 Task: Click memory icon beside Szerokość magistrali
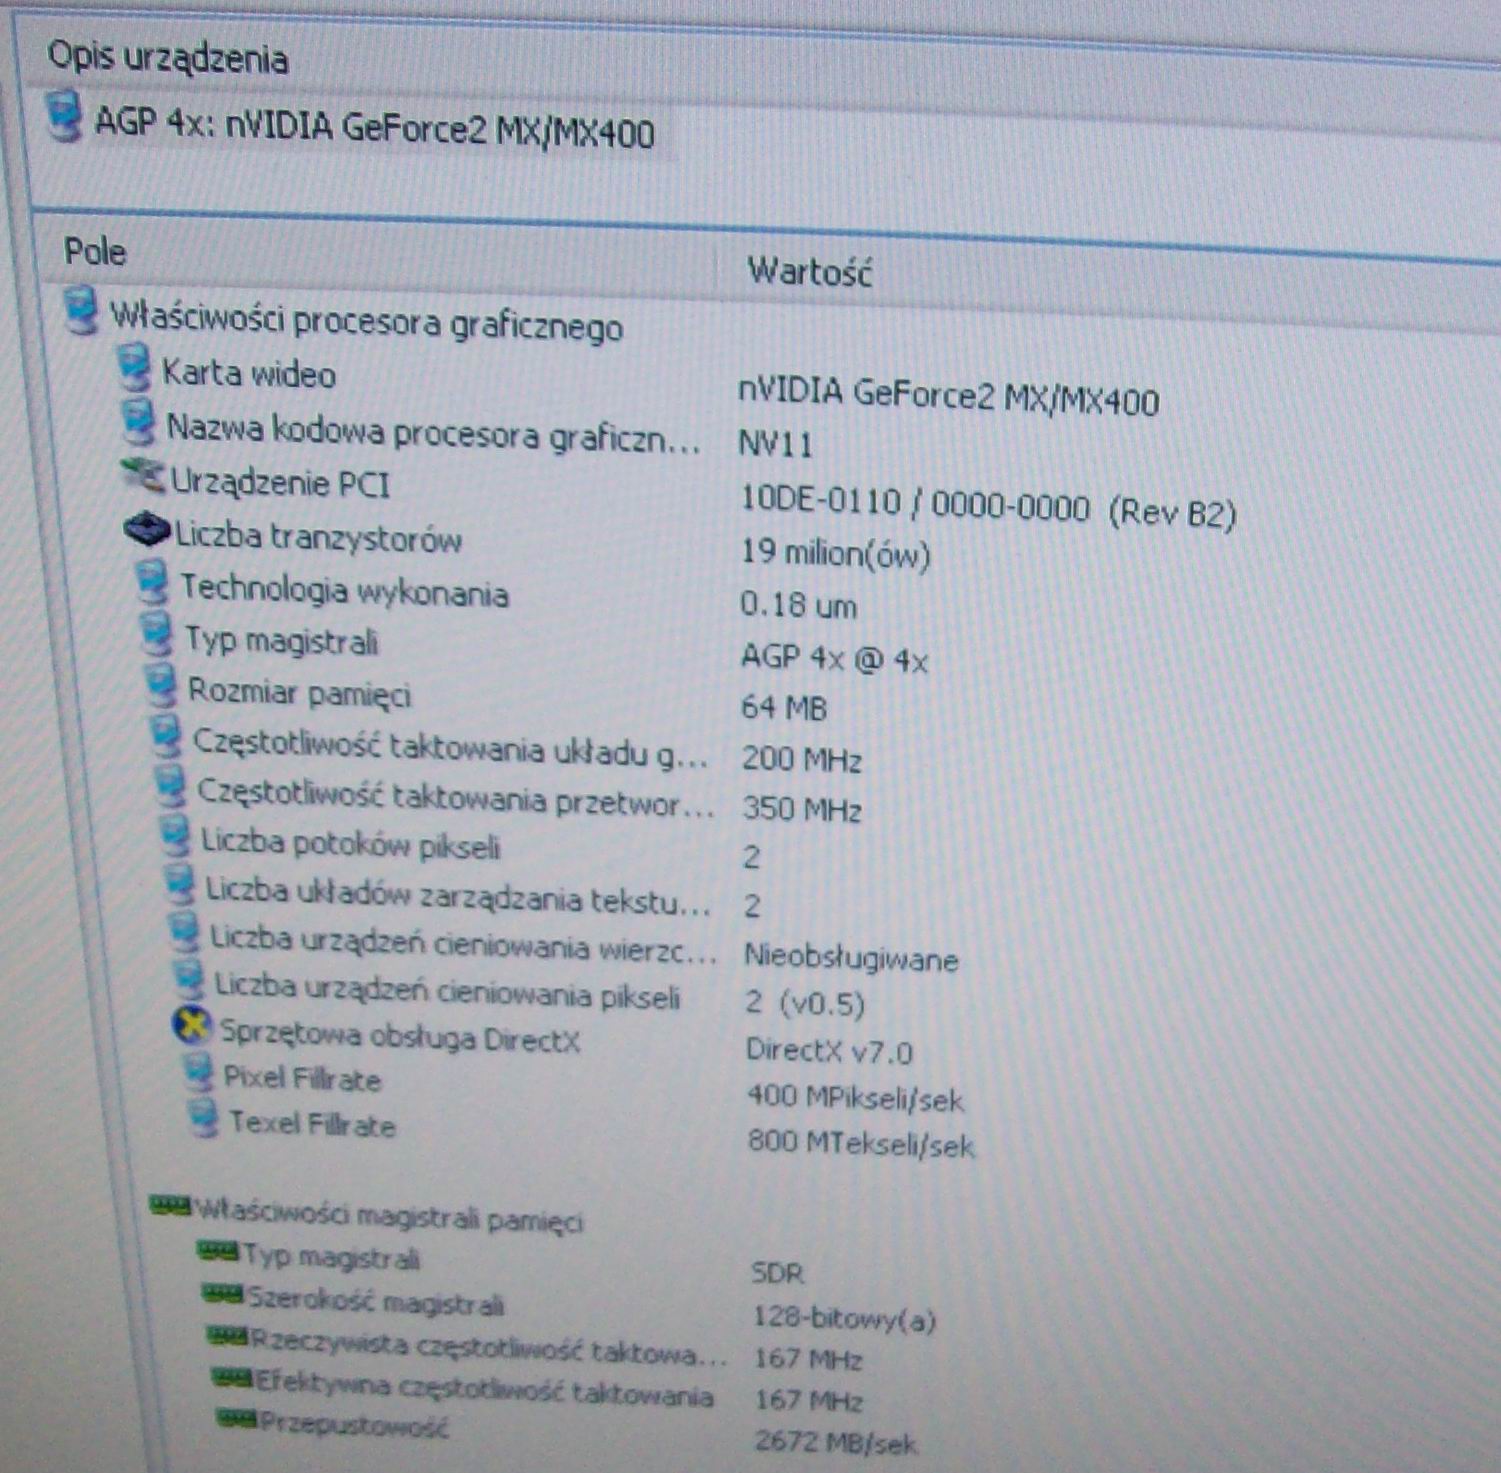(222, 1295)
